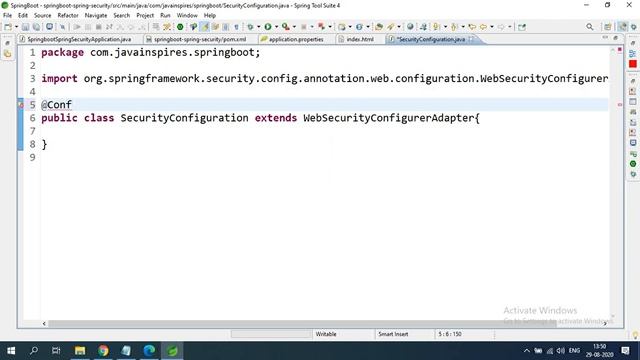640x360 pixels.
Task: Click the Back navigation yellow arrow
Action: [x=483, y=27]
